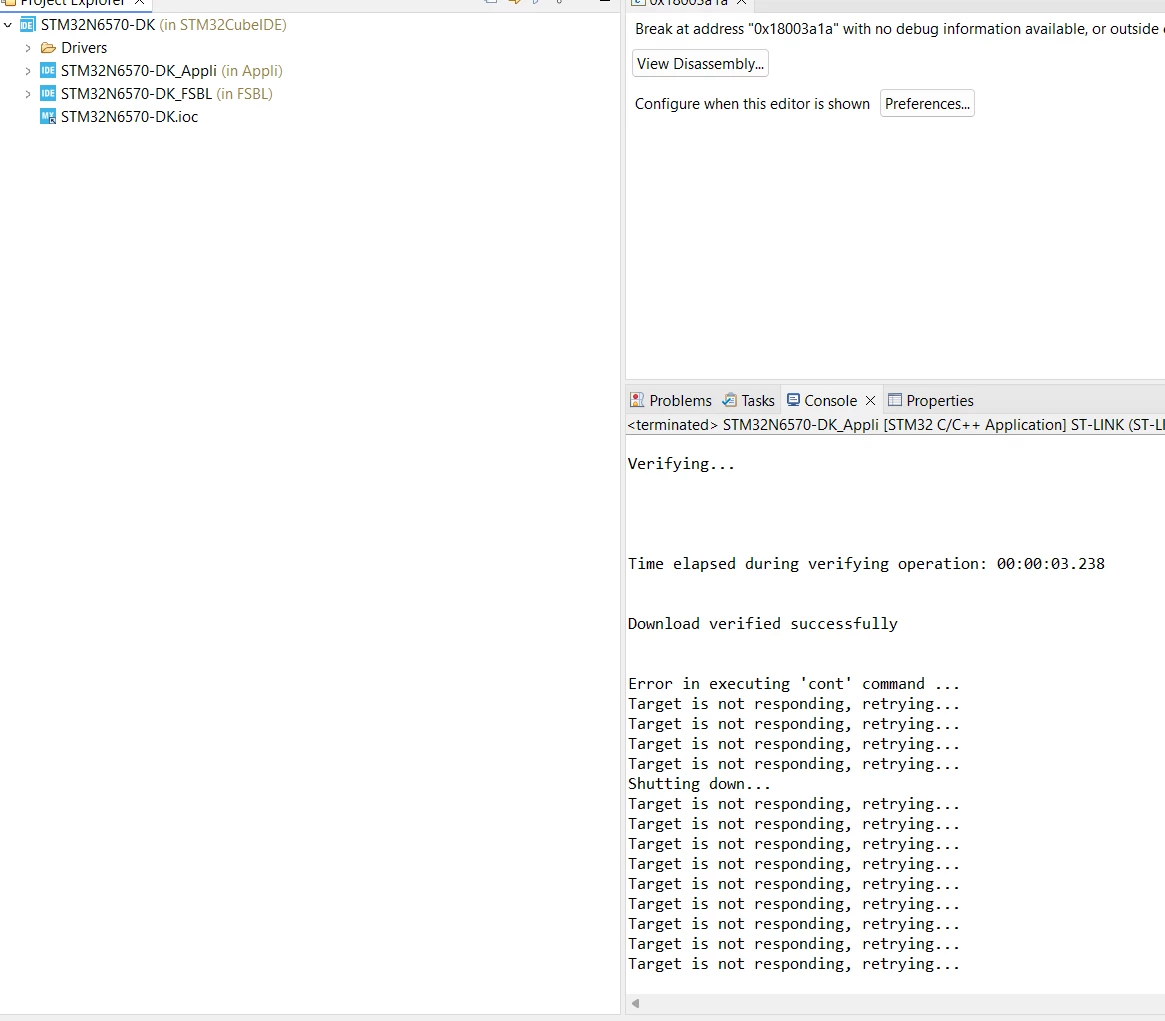The width and height of the screenshot is (1165, 1021).
Task: Expand the Drivers folder
Action: tap(28, 48)
